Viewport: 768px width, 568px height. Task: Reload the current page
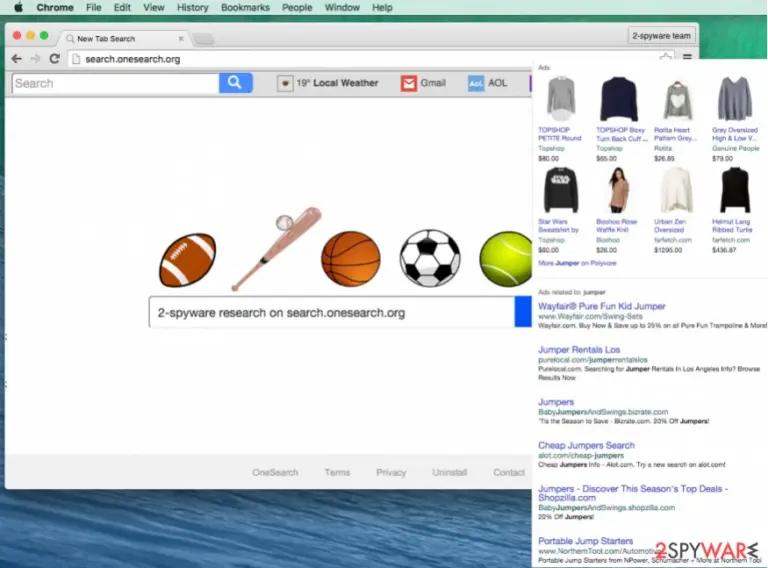54,59
